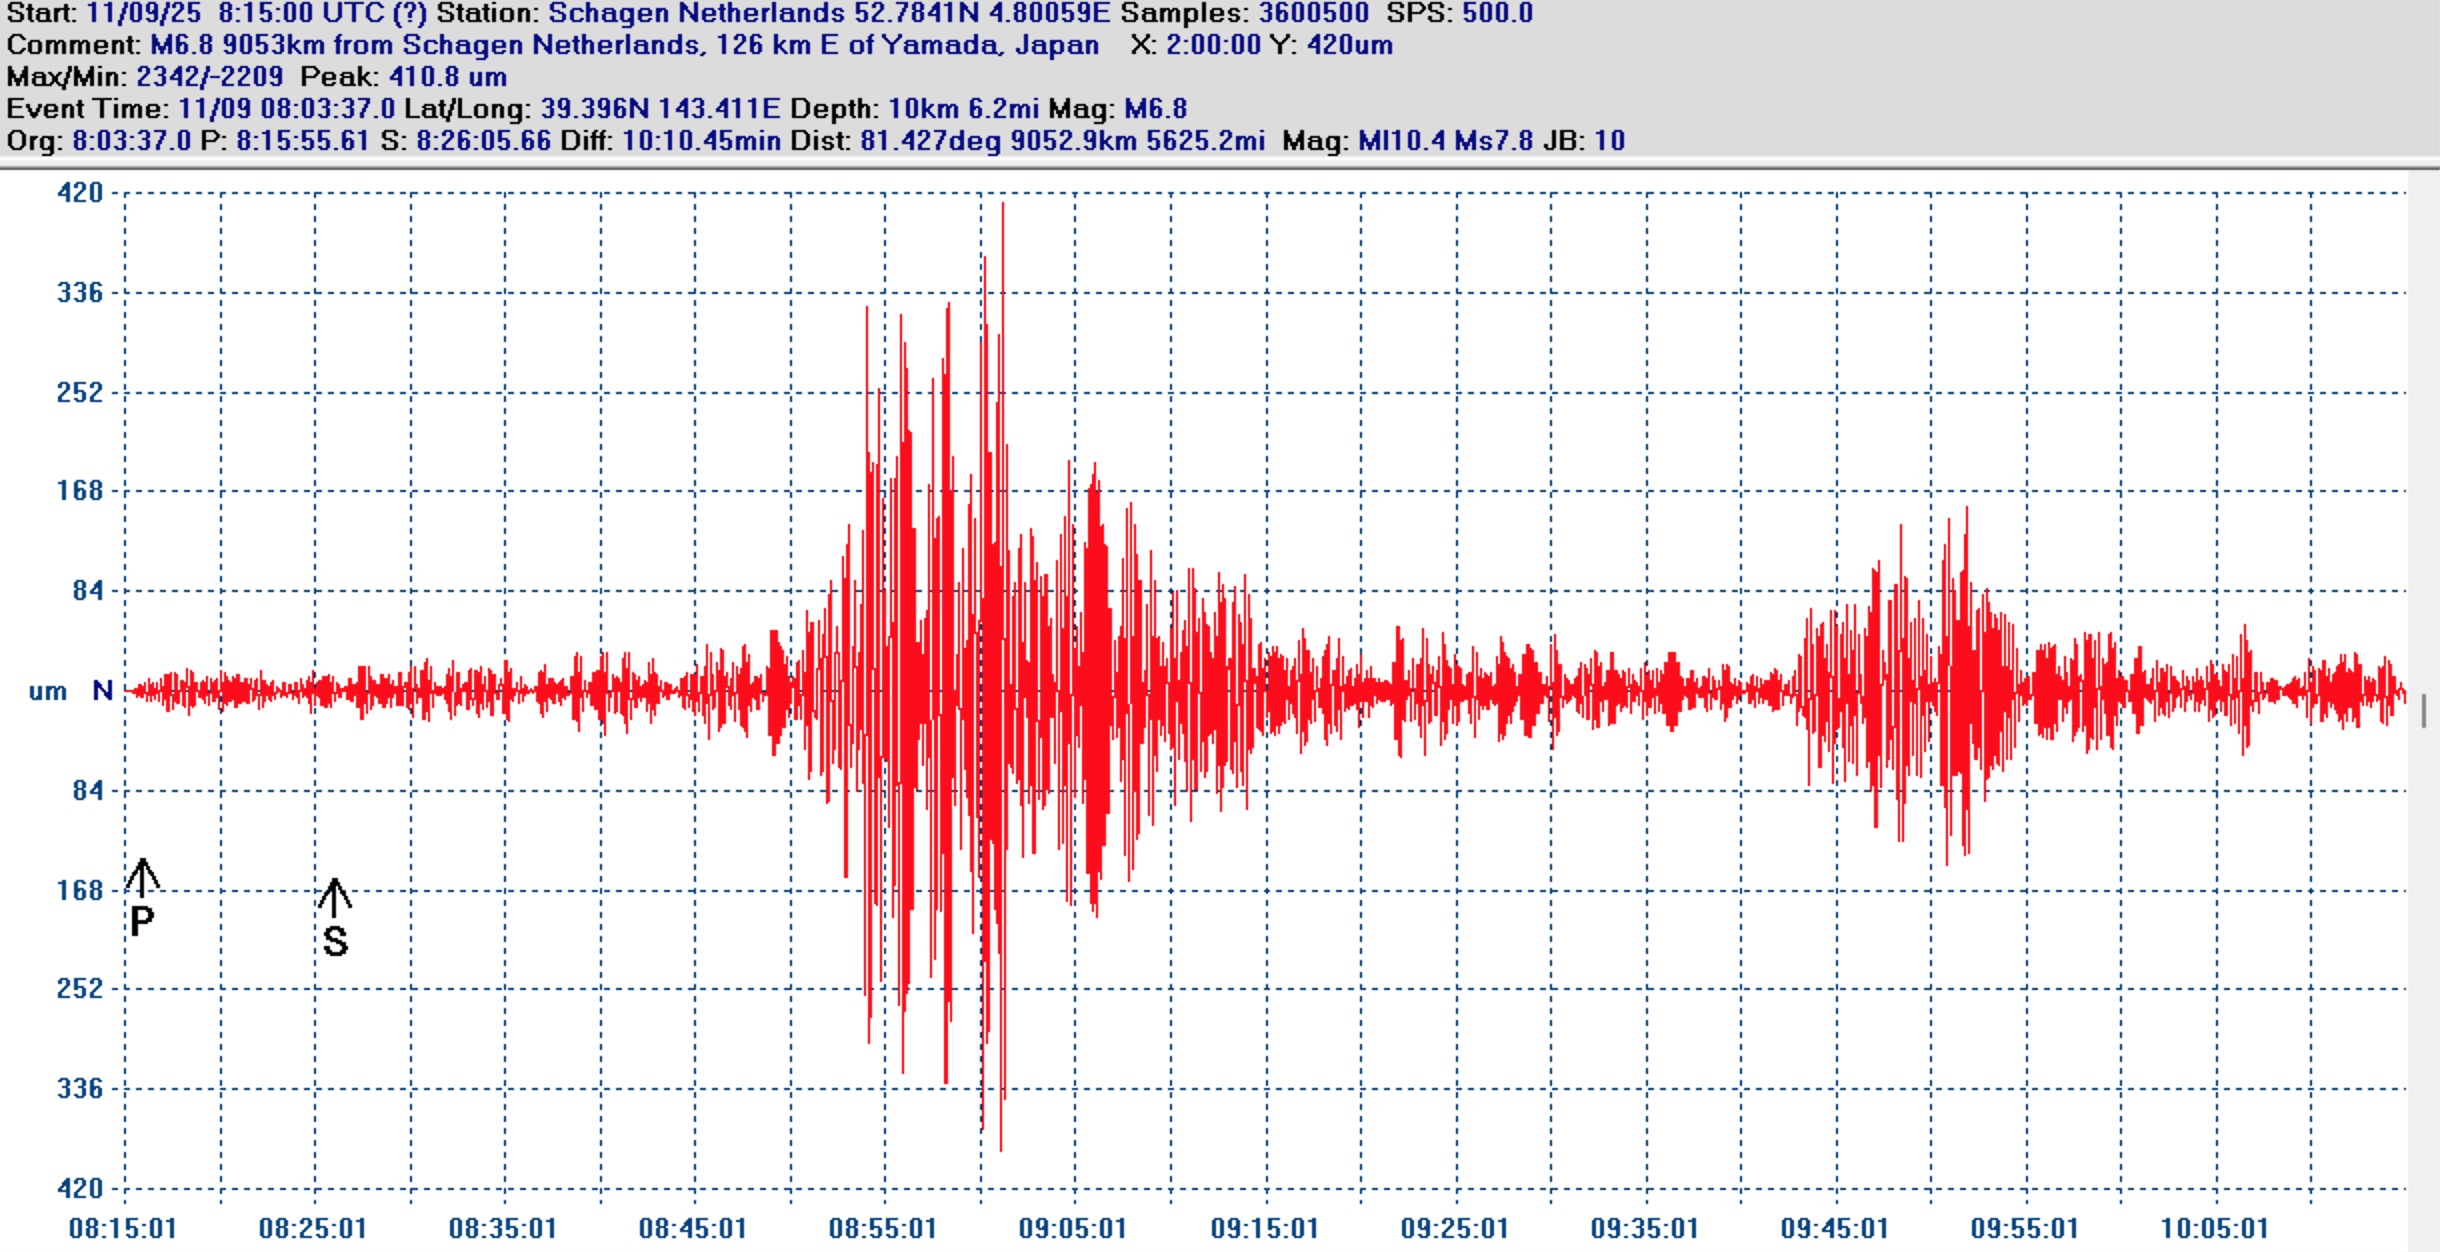The image size is (2440, 1252).
Task: Click the station name Schagen Netherlands in header
Action: pos(696,14)
